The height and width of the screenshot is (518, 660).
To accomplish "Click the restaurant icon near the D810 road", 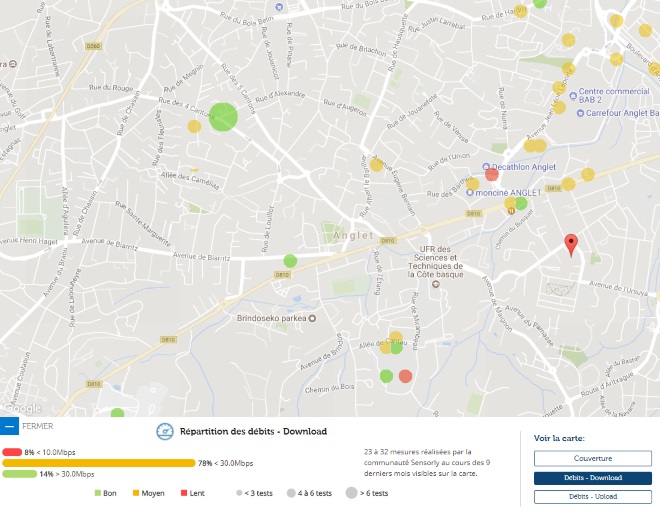I will click(511, 211).
